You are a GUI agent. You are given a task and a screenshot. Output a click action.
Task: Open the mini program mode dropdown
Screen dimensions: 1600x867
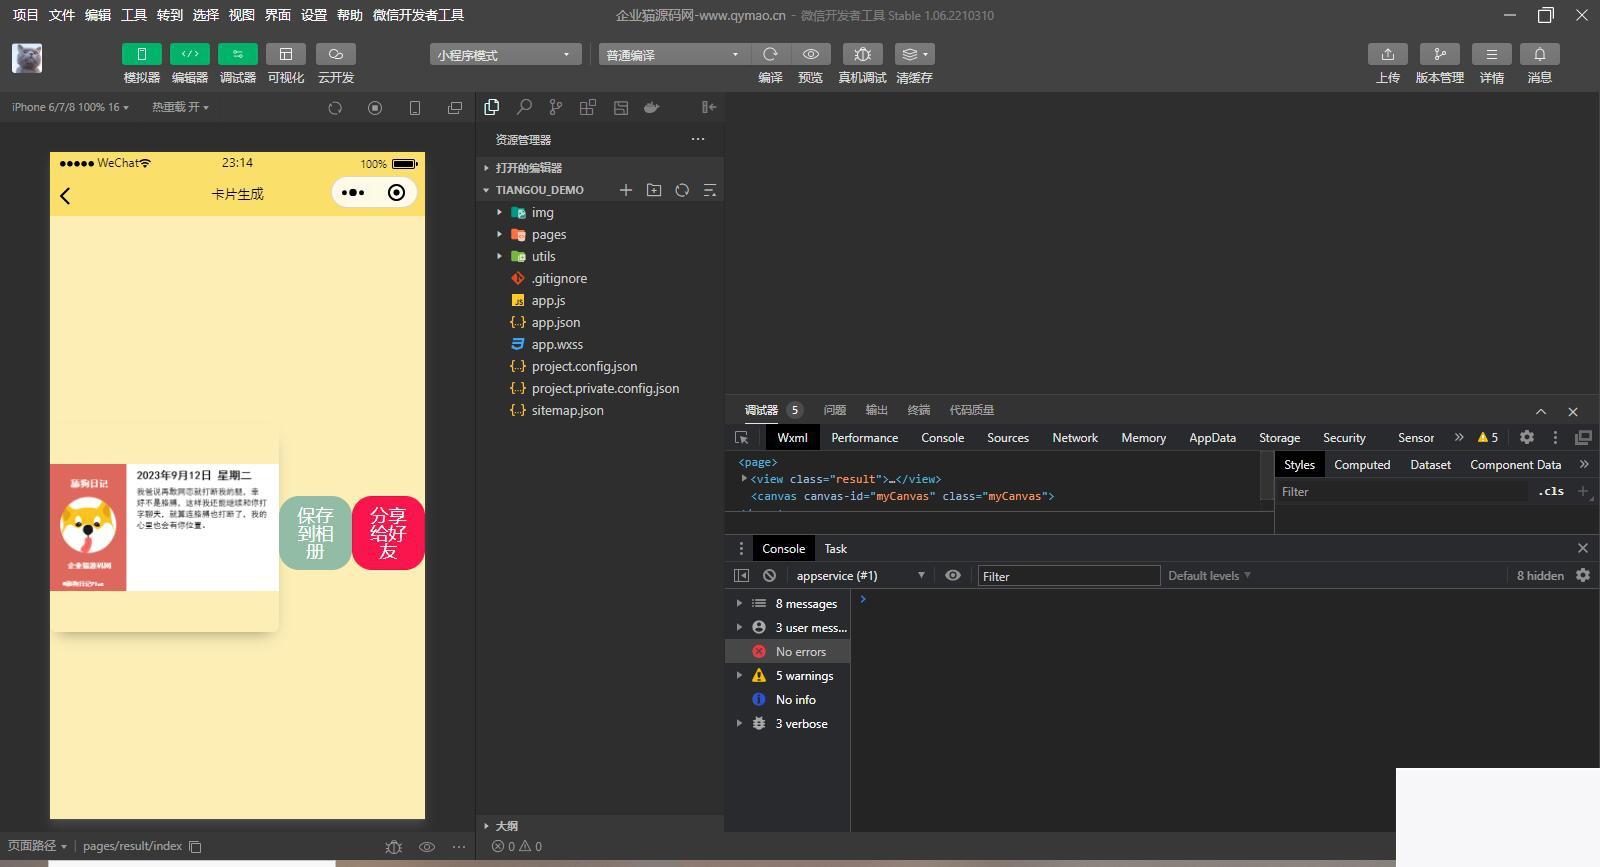click(x=505, y=55)
